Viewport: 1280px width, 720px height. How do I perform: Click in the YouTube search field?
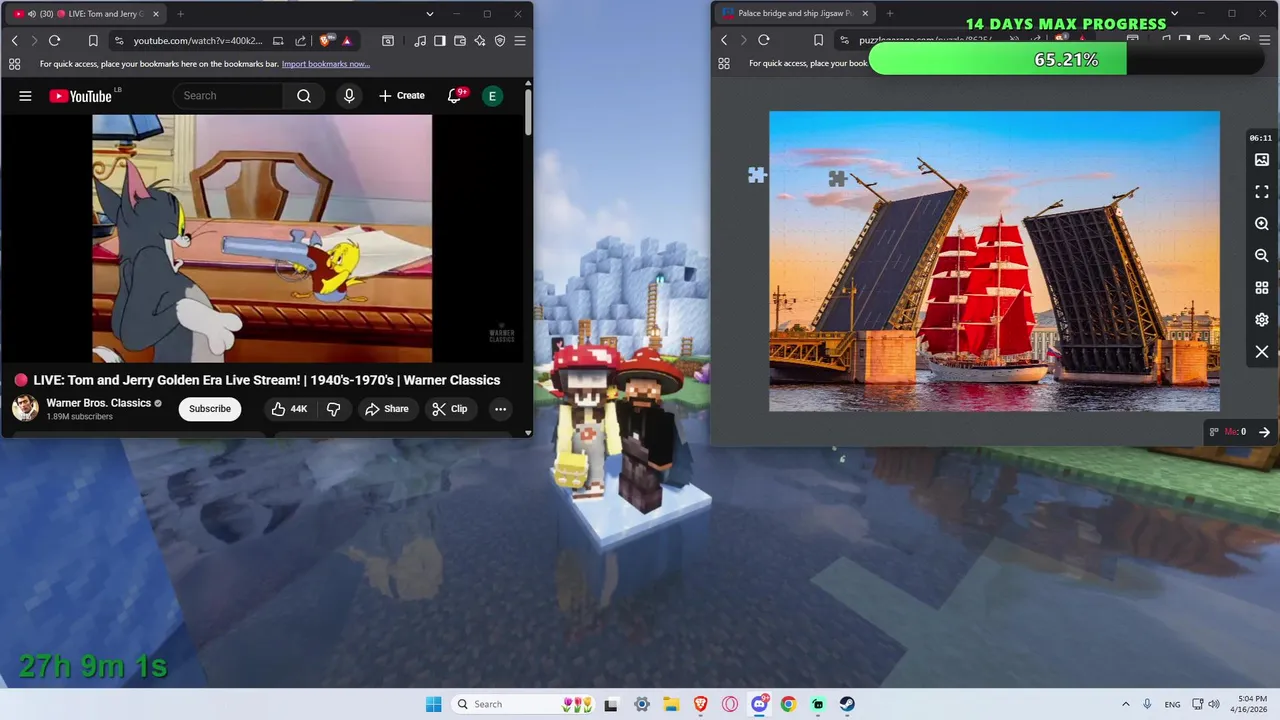point(228,96)
